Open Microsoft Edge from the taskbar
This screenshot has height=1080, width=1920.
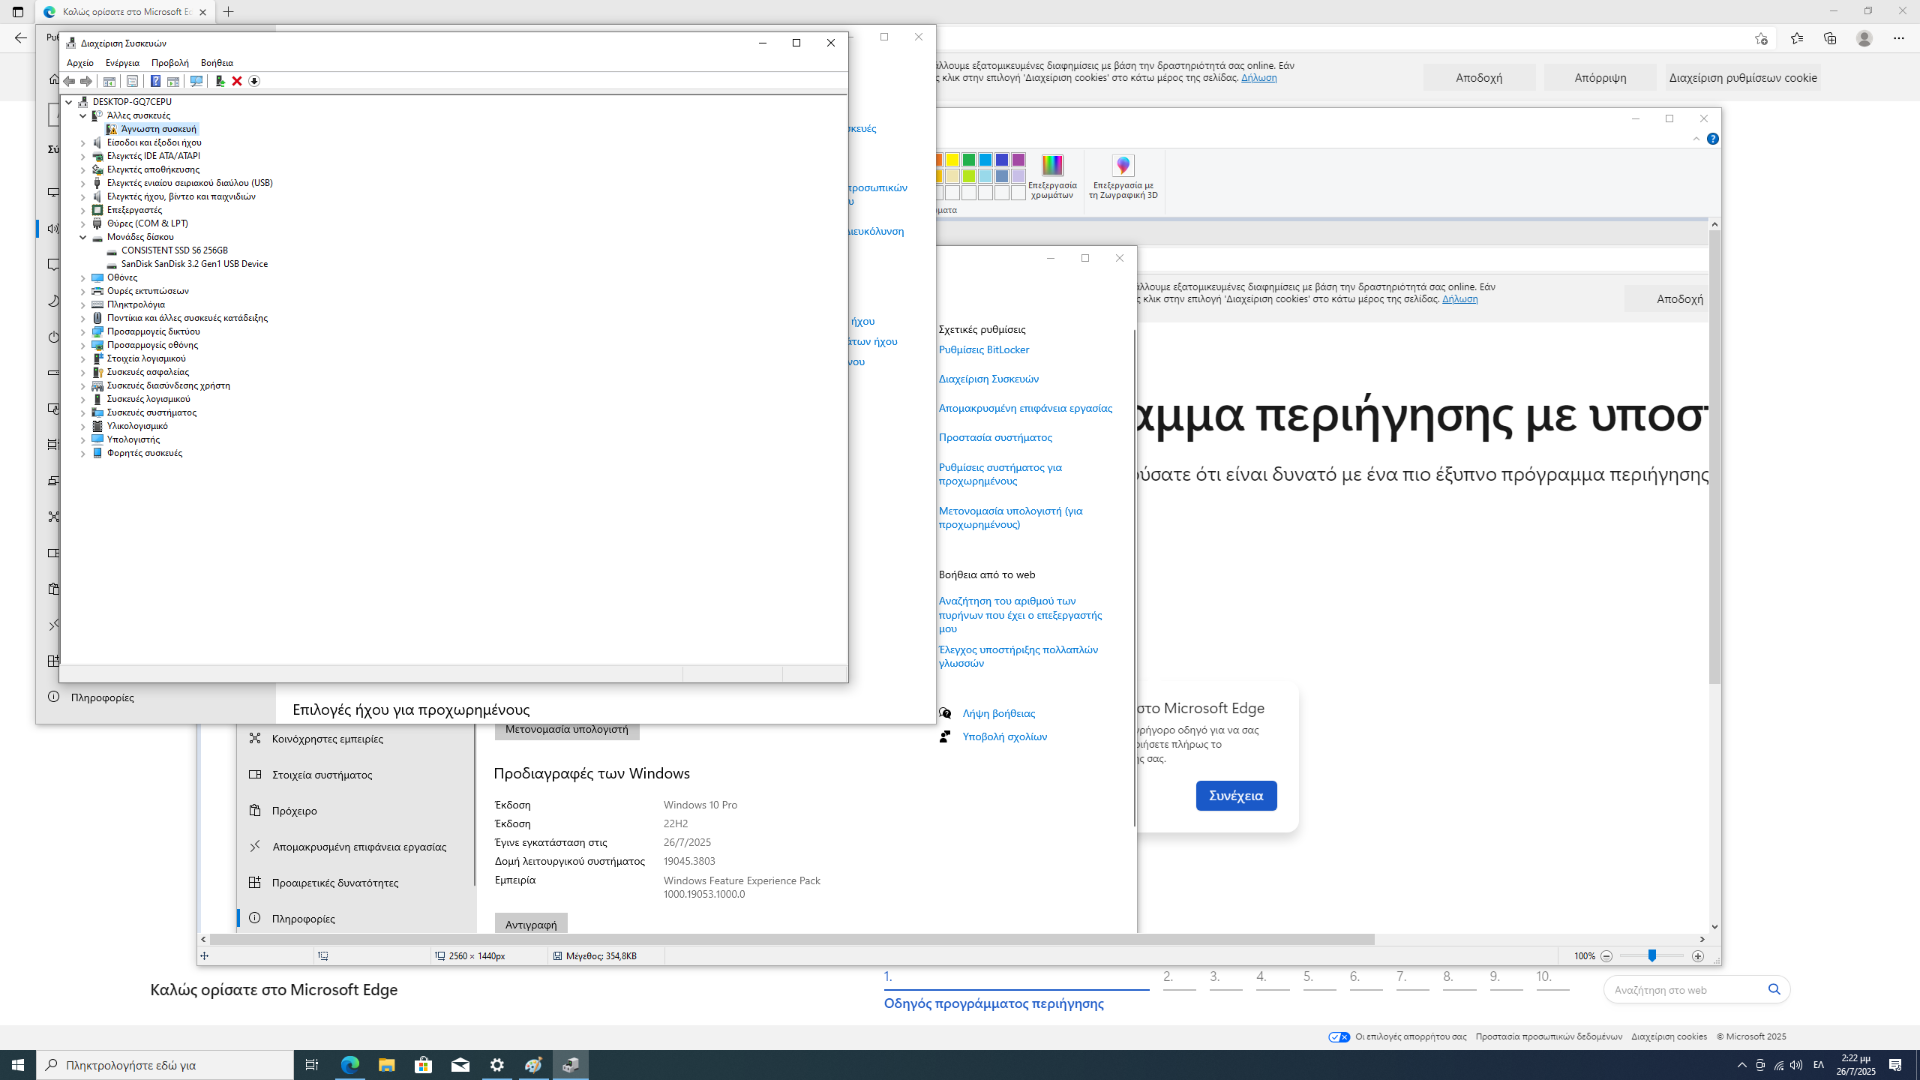[349, 1065]
